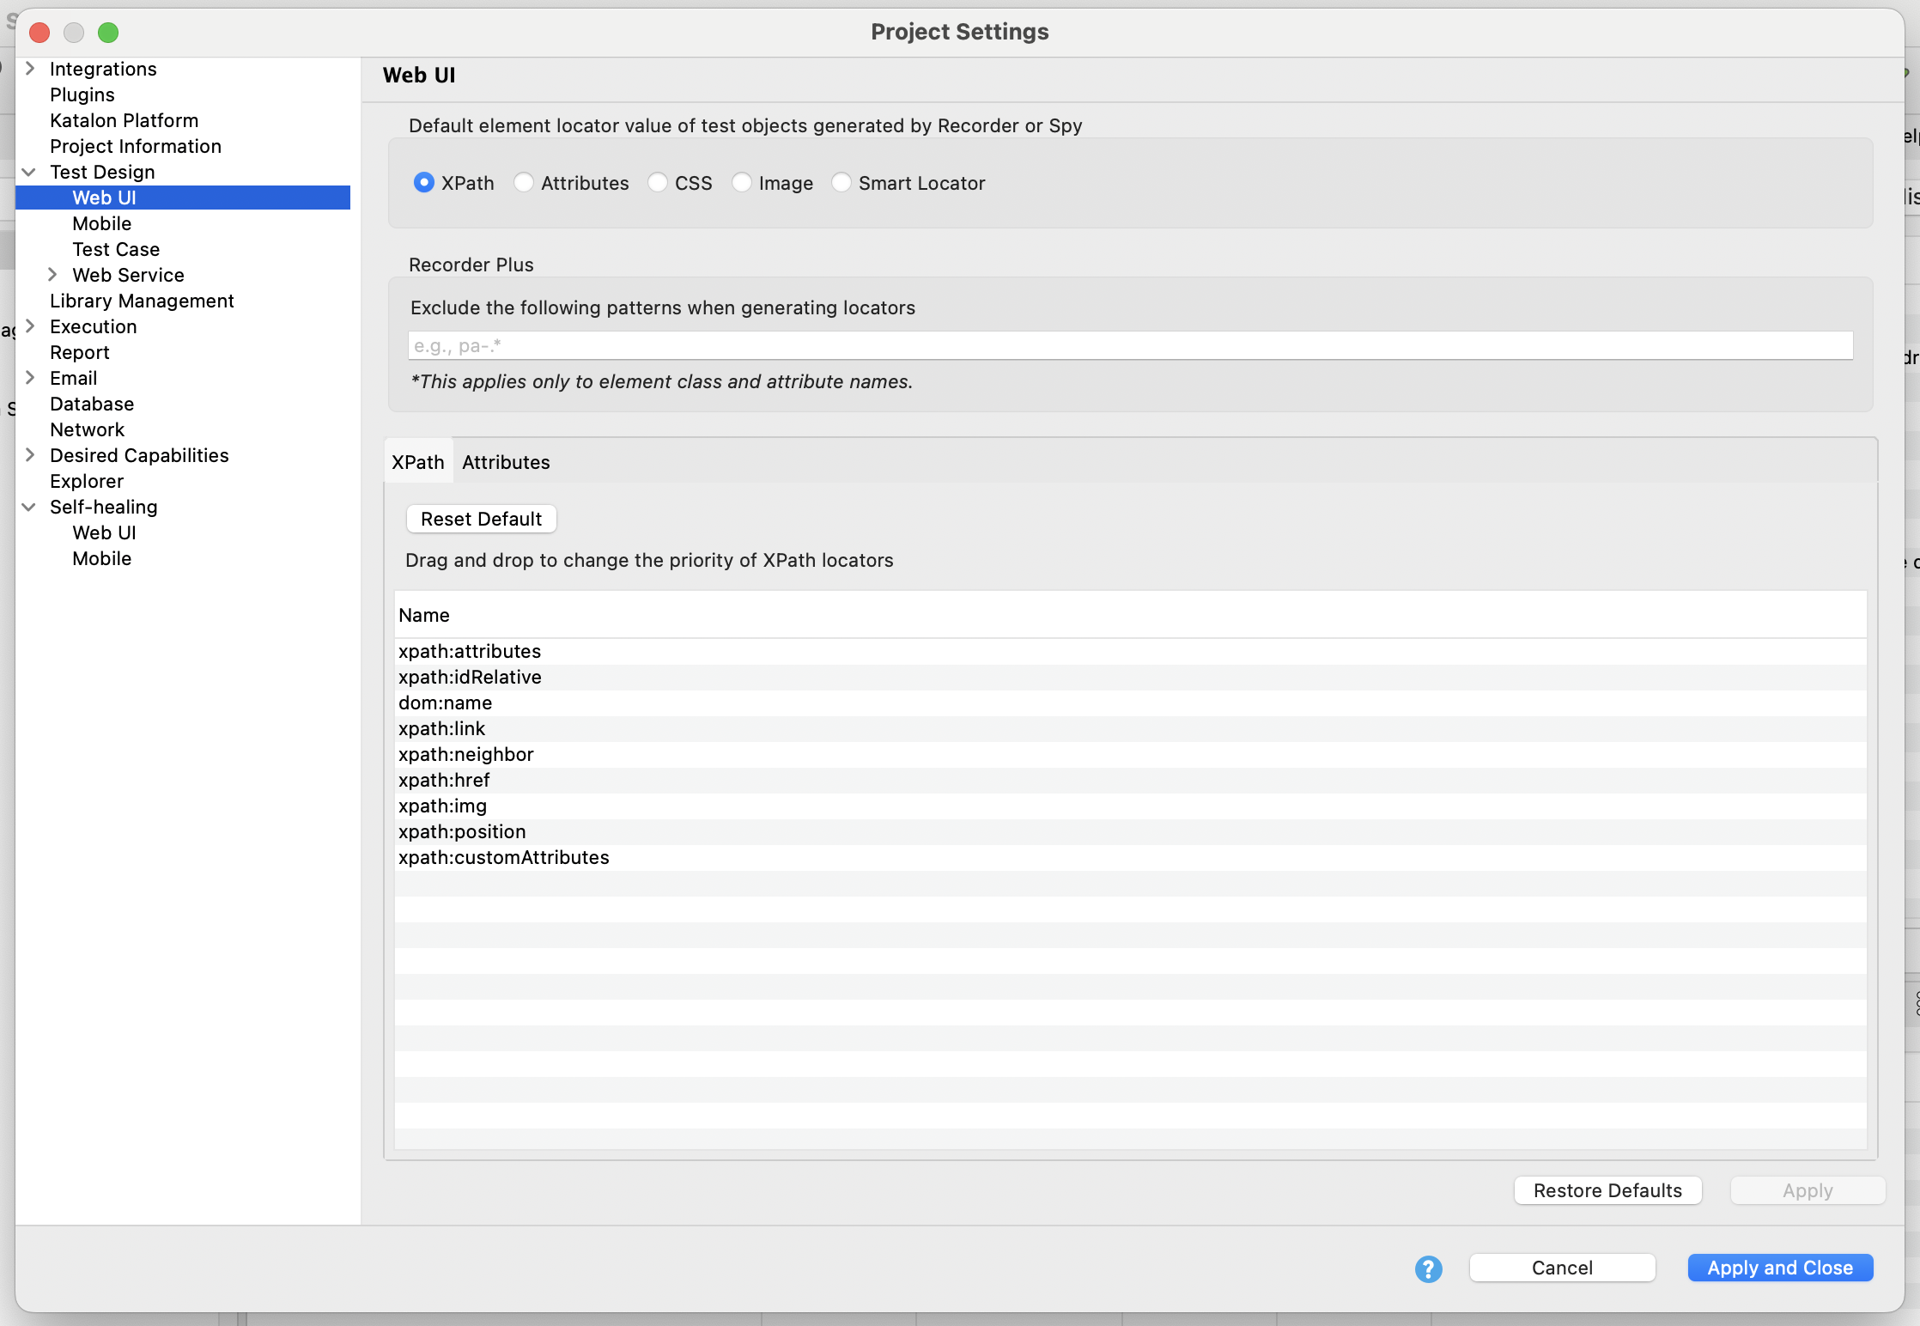Image resolution: width=1920 pixels, height=1326 pixels.
Task: Expand the Desired Capabilities node
Action: [30, 455]
